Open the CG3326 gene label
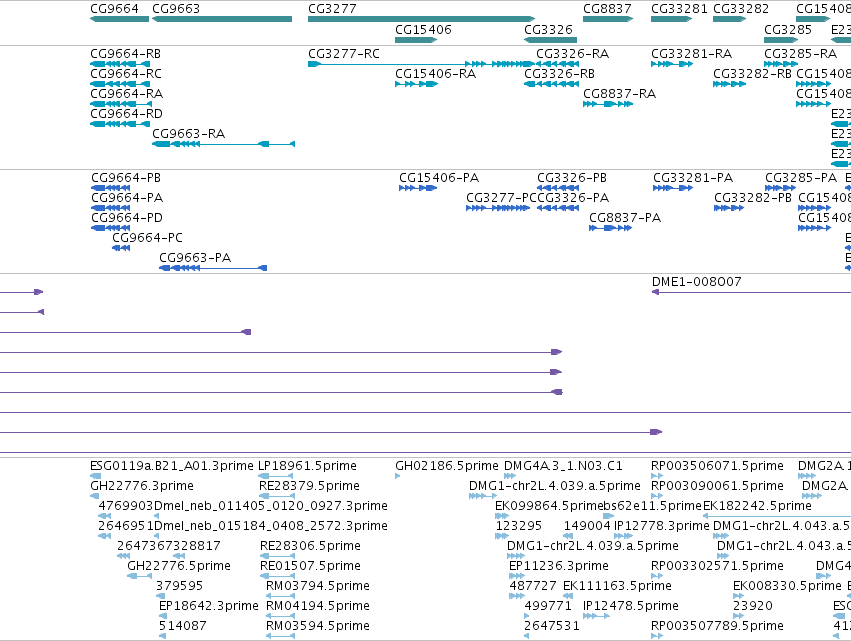The height and width of the screenshot is (641, 851). click(x=548, y=29)
